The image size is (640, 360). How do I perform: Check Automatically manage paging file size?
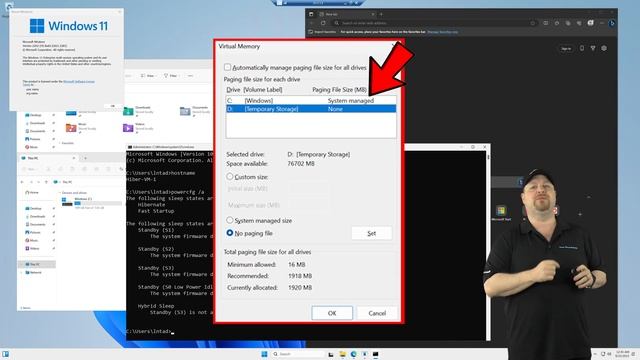[227, 67]
